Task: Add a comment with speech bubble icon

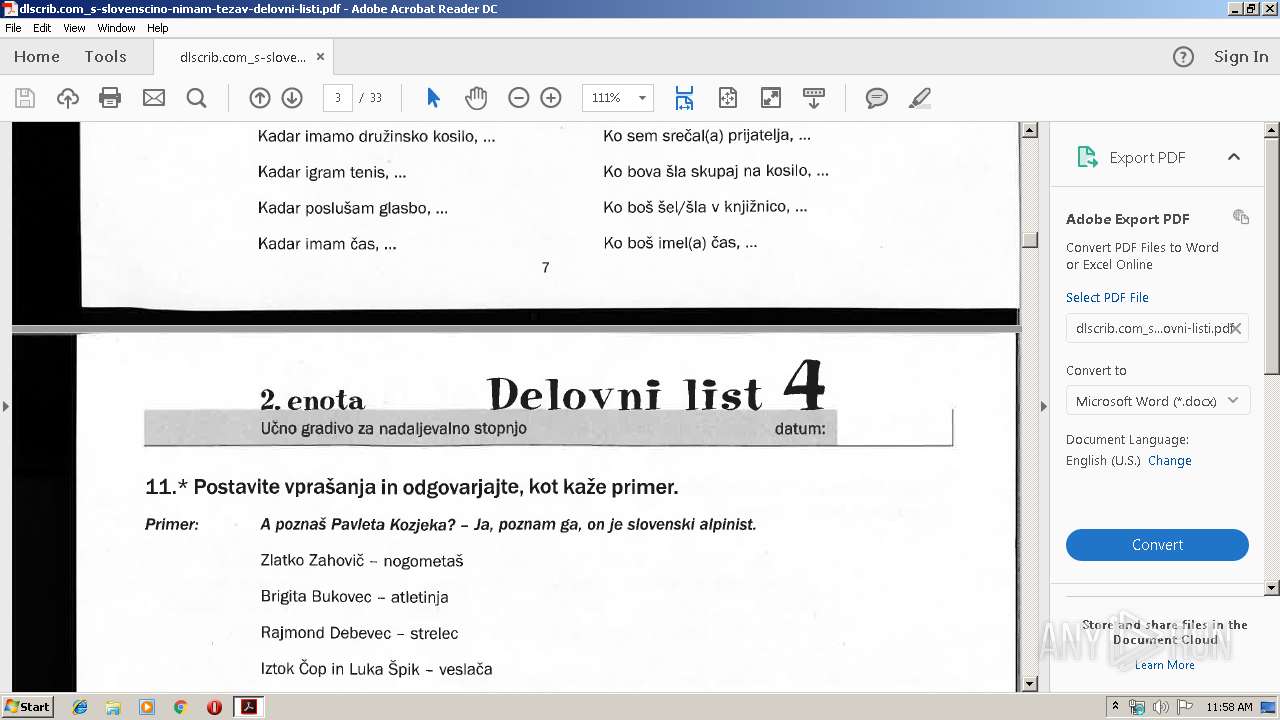Action: [877, 98]
